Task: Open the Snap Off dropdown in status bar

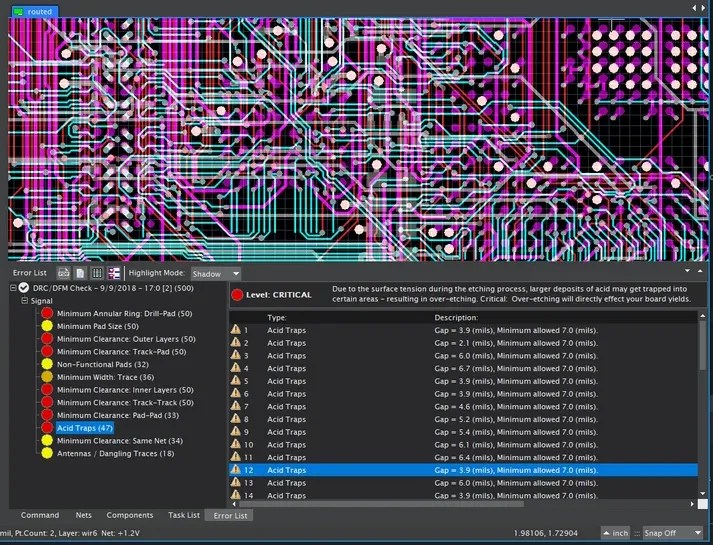Action: click(x=673, y=533)
